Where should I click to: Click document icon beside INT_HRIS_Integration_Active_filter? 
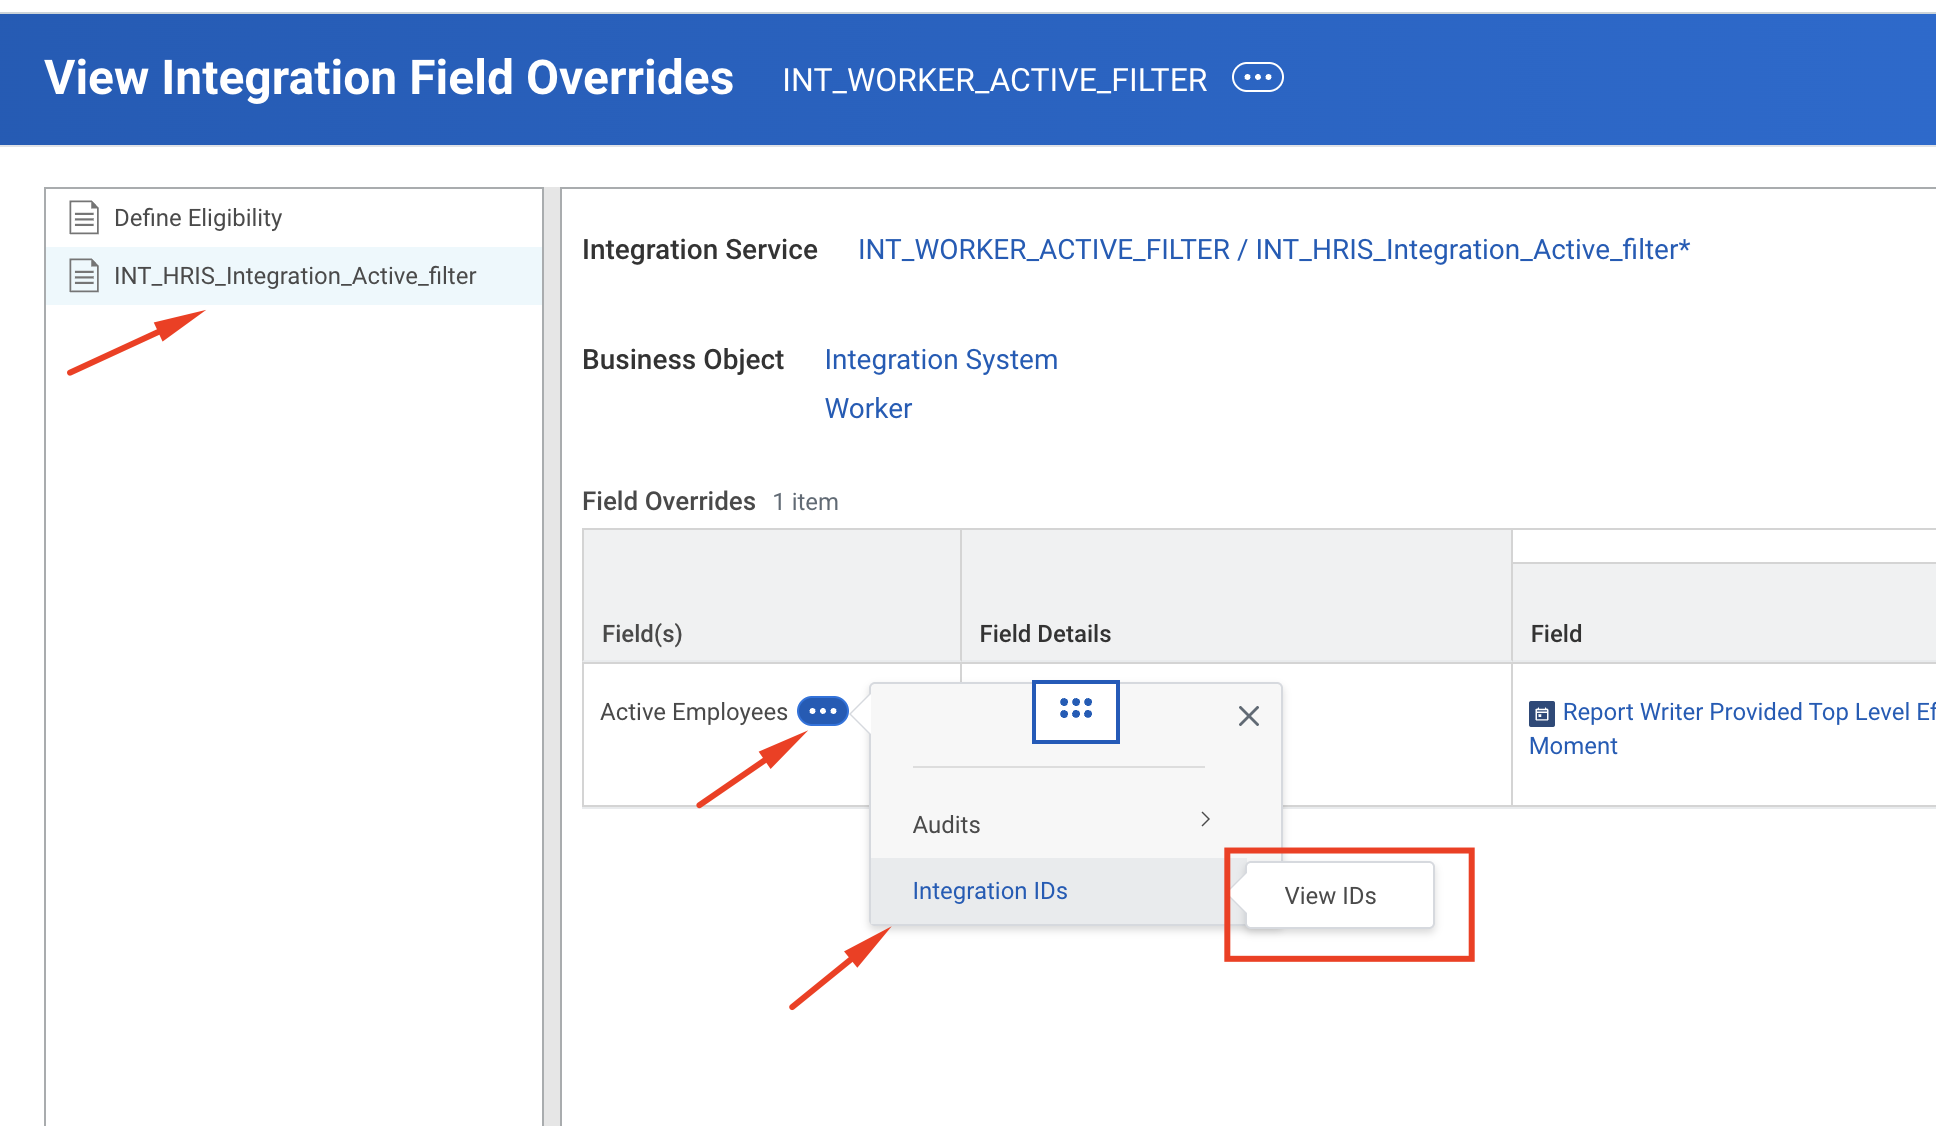tap(84, 275)
